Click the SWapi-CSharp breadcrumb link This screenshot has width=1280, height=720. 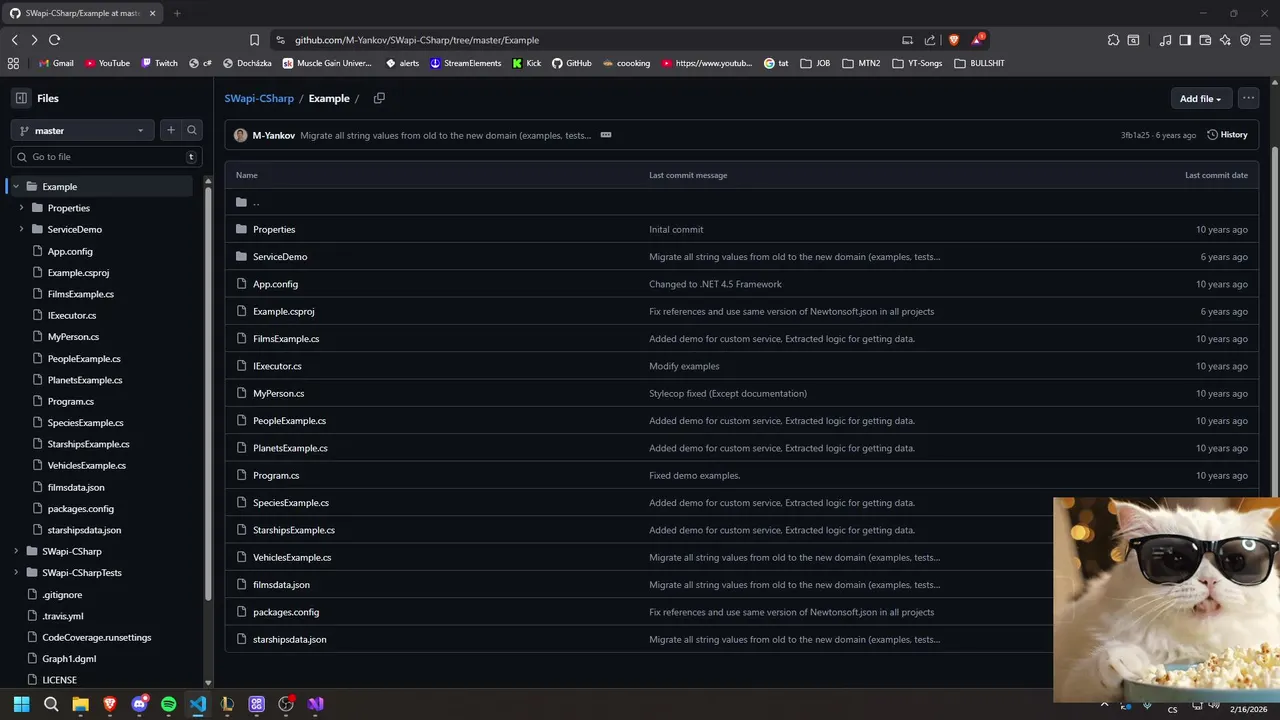(259, 98)
